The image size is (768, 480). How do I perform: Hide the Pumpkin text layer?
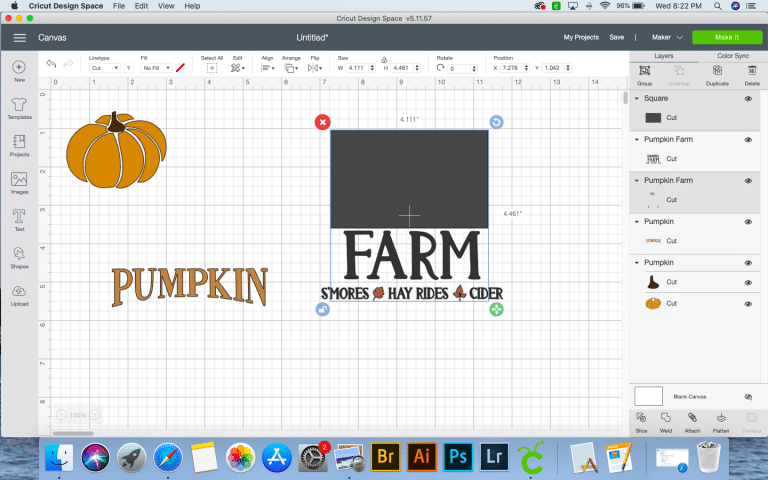tap(748, 222)
